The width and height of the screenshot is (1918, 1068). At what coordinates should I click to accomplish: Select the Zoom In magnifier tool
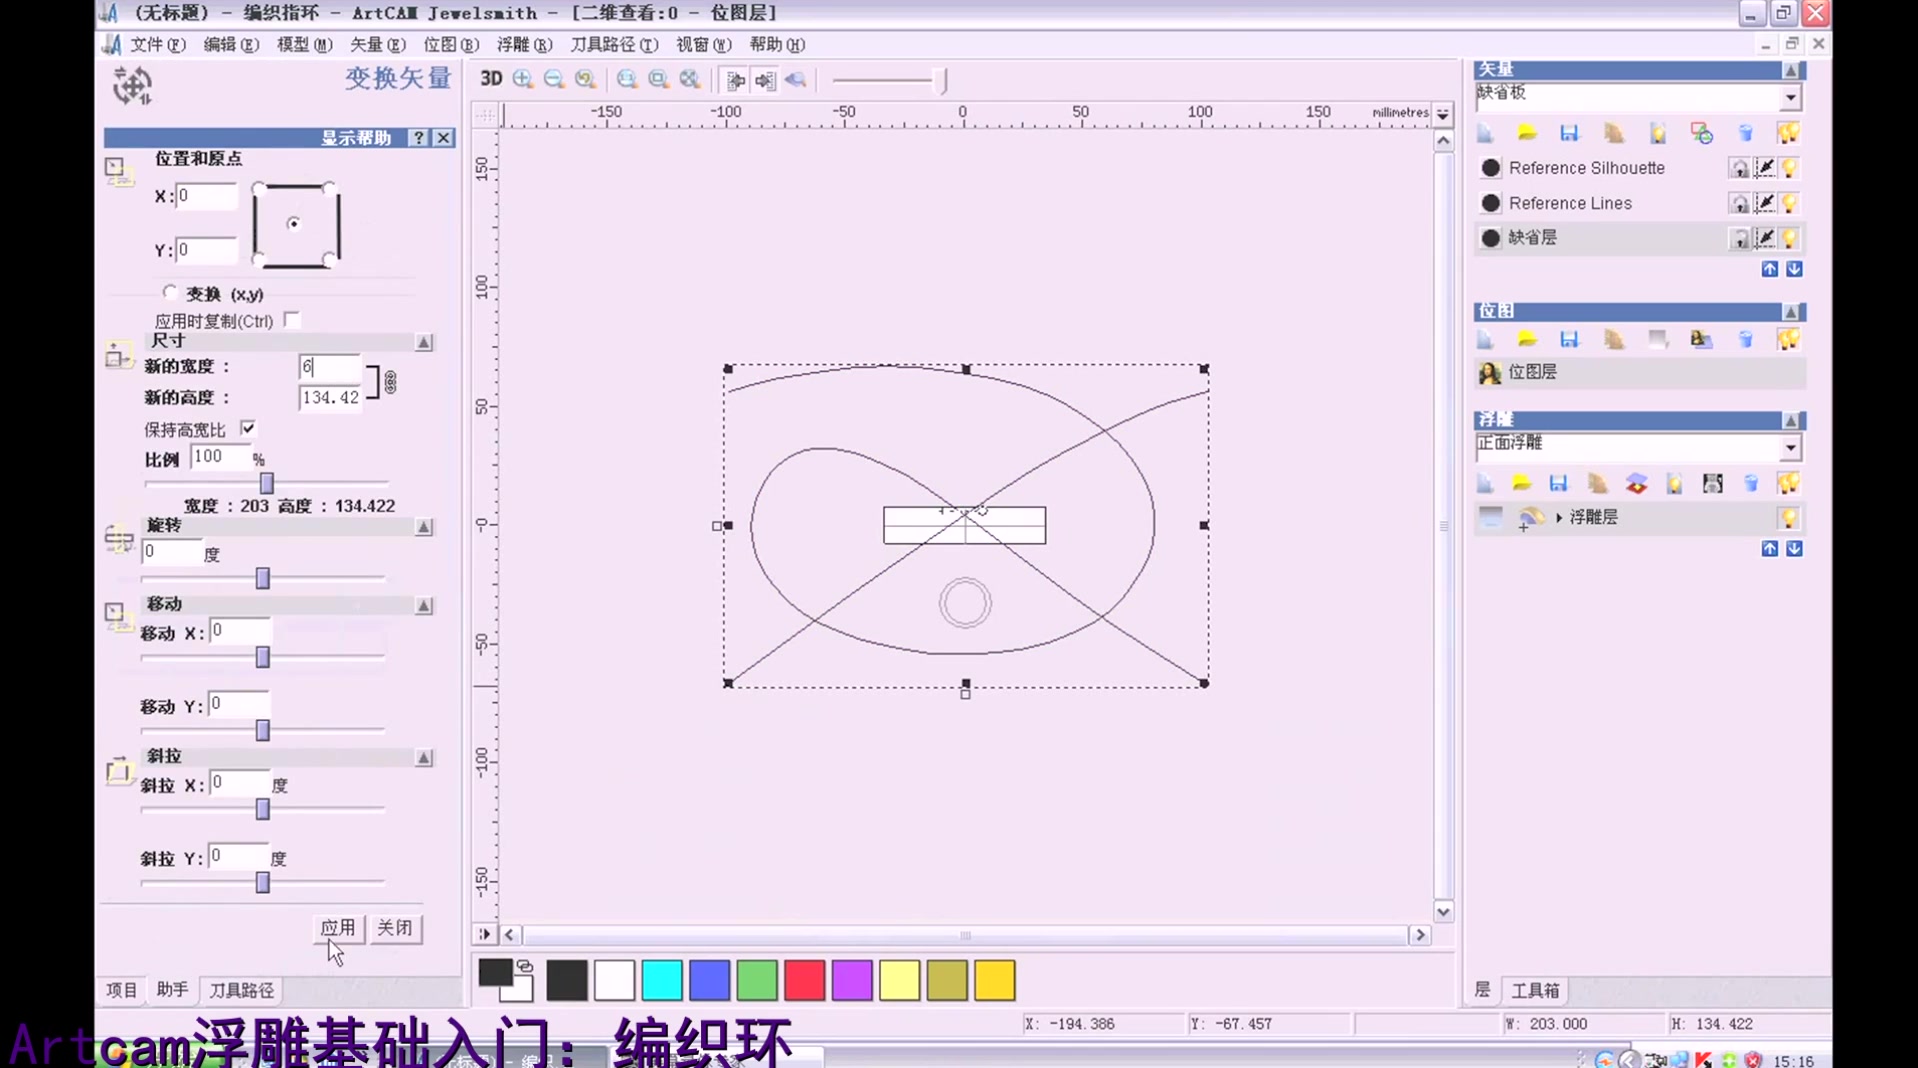(522, 79)
